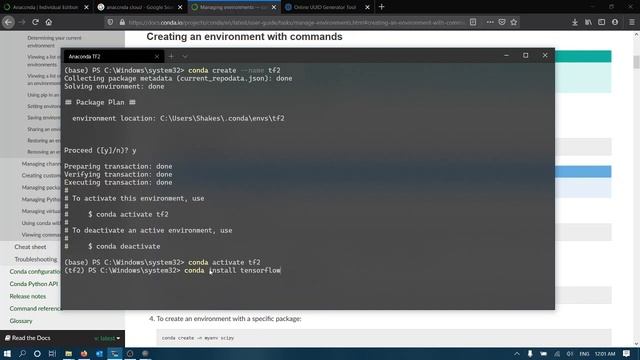Close the anaconda cloud Google tab
This screenshot has height=360, width=640.
tap(180, 7)
